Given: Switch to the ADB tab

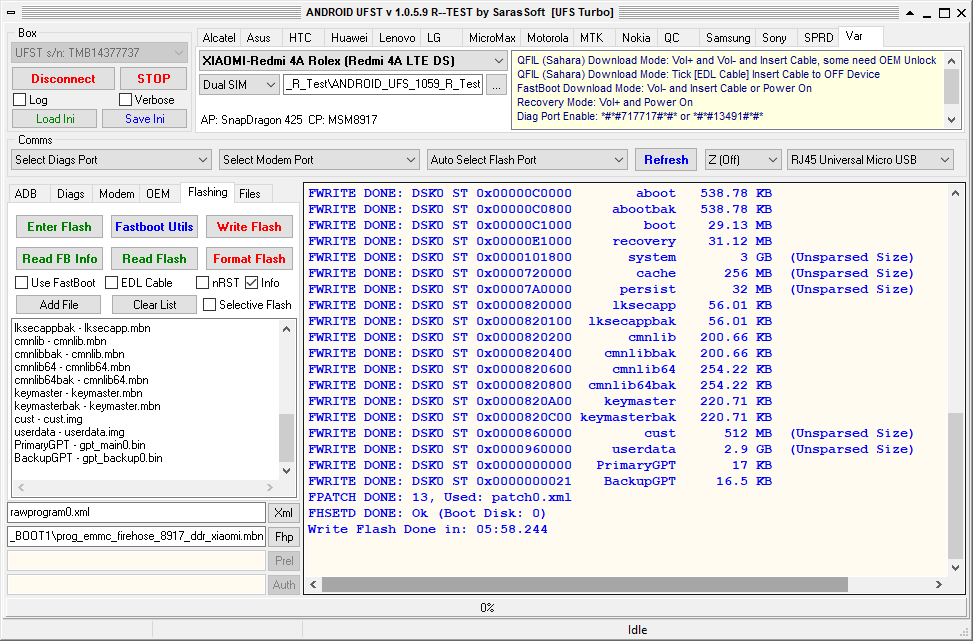Looking at the screenshot, I should pos(25,194).
